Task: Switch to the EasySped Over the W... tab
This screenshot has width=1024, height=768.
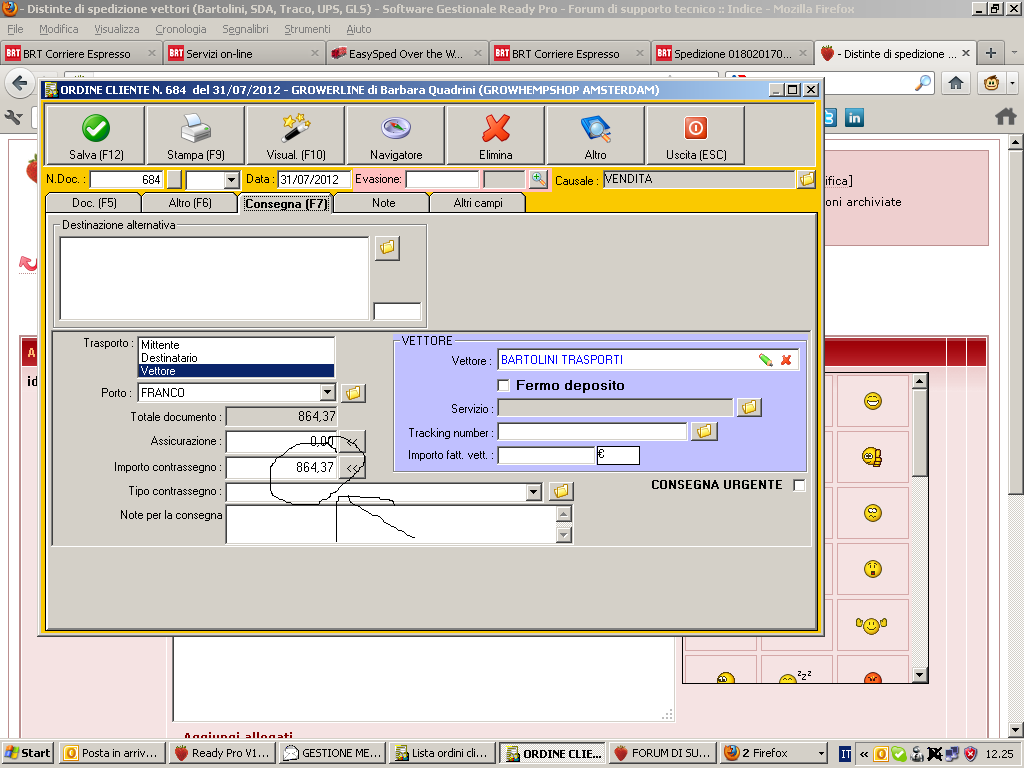Action: pyautogui.click(x=406, y=54)
